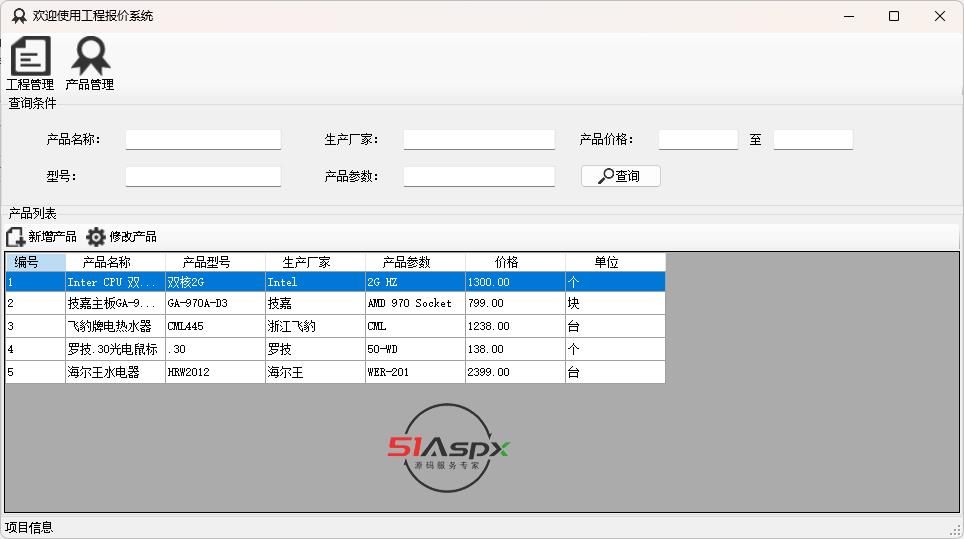This screenshot has height=539, width=964.
Task: Sort by 编号 column header
Action: pyautogui.click(x=35, y=262)
